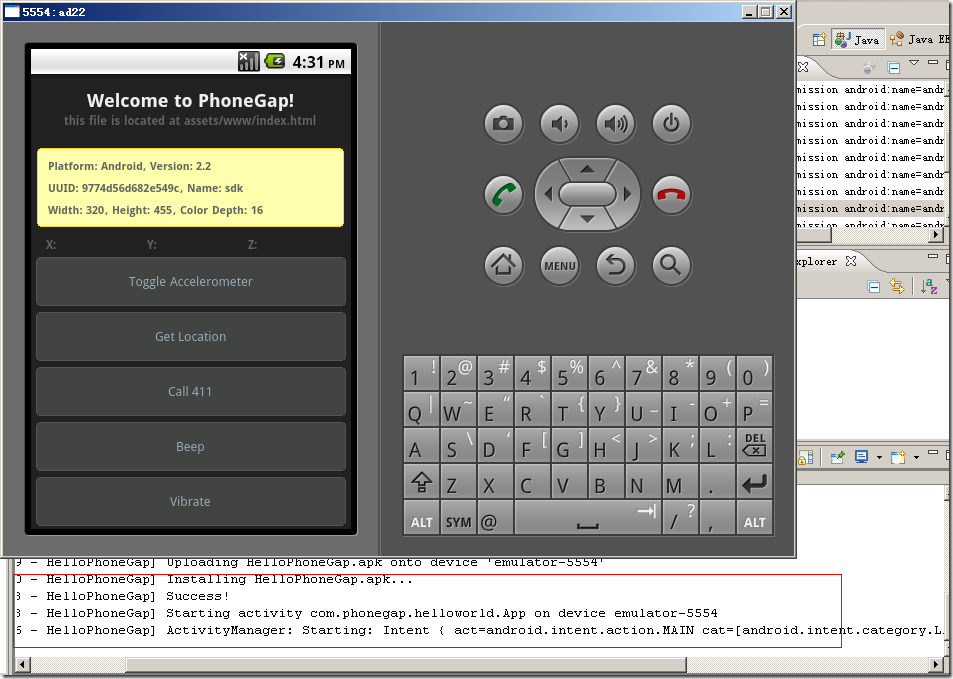Minimize the Eclipse console view
The height and width of the screenshot is (679, 953).
click(x=933, y=452)
